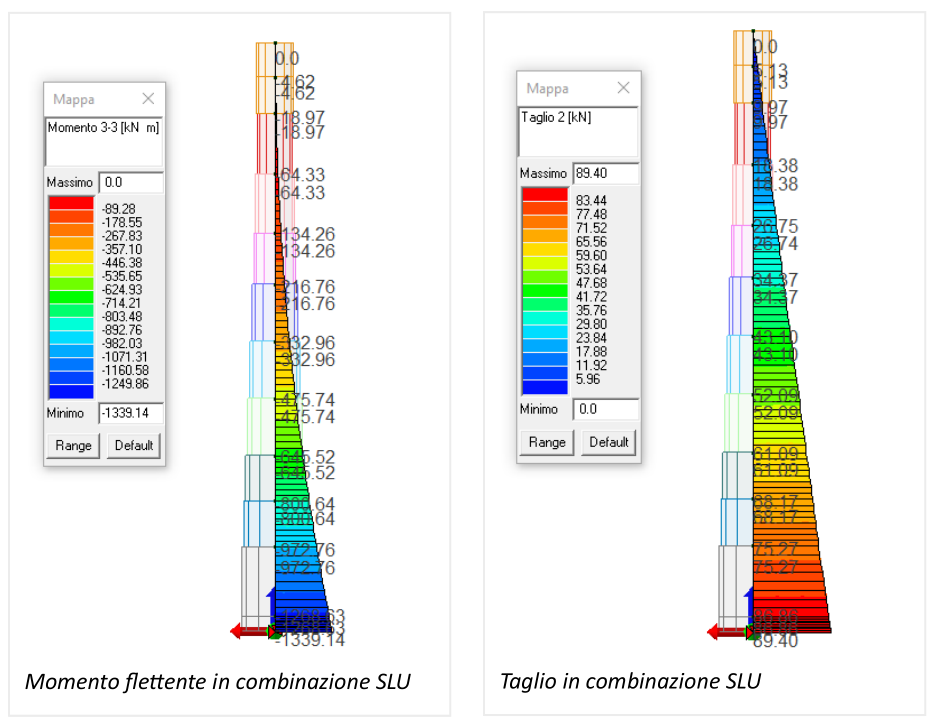This screenshot has height=723, width=934.
Task: Select the Taglio 2 [kN] text box
Action: tap(578, 132)
